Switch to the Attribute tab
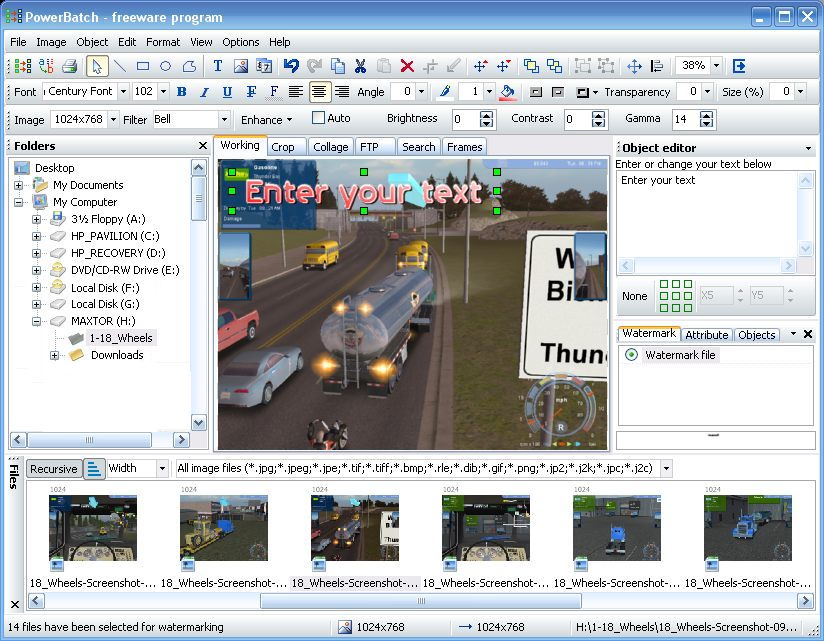This screenshot has height=641, width=824. pyautogui.click(x=706, y=335)
